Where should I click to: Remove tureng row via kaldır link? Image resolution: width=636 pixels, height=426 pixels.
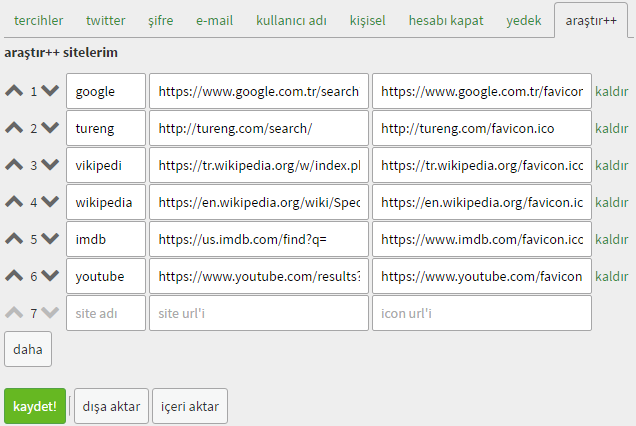click(612, 128)
